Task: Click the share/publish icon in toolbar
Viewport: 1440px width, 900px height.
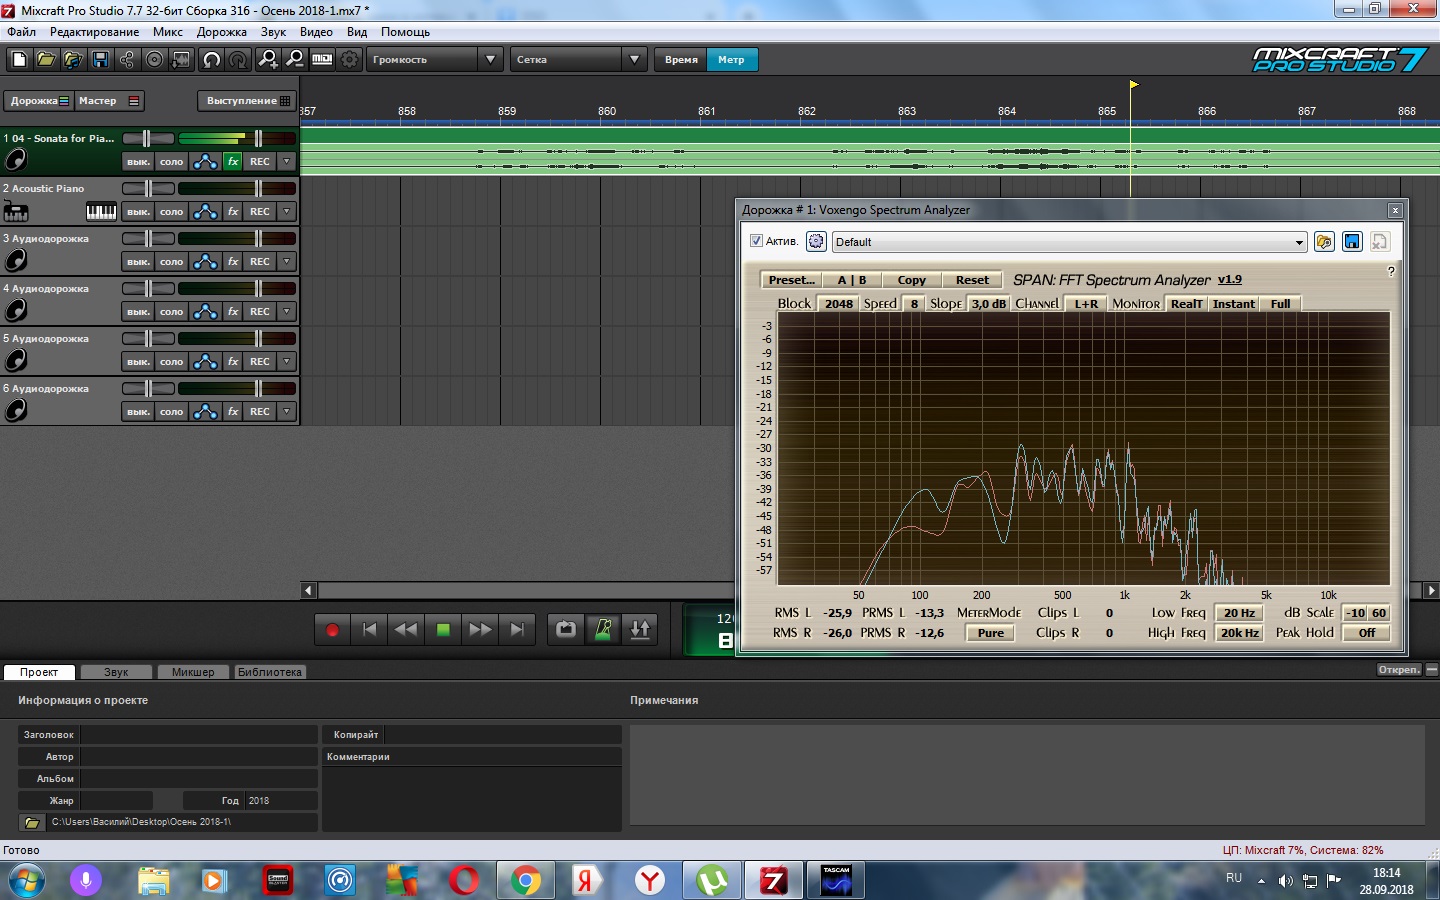Action: point(127,60)
